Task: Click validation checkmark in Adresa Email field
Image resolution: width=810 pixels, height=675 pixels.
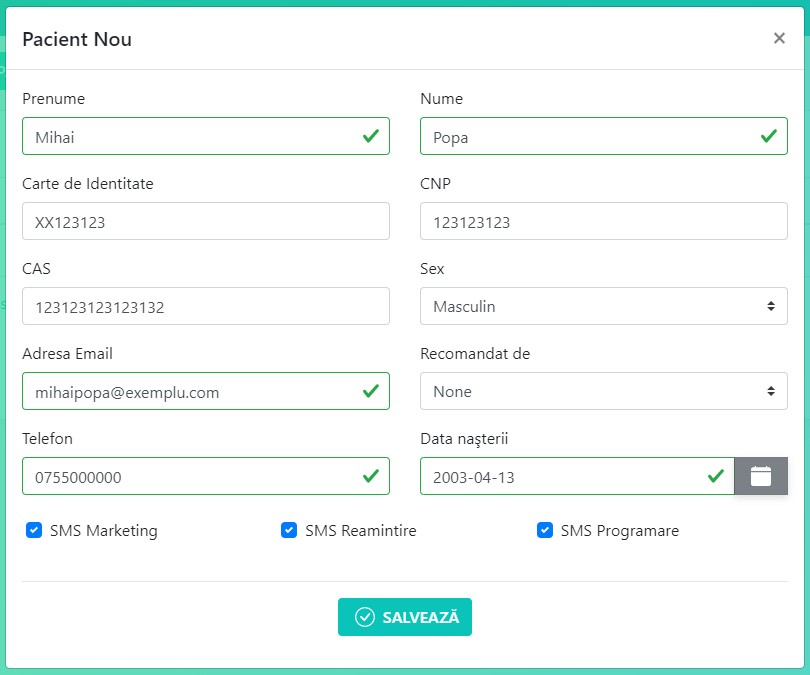Action: 371,391
